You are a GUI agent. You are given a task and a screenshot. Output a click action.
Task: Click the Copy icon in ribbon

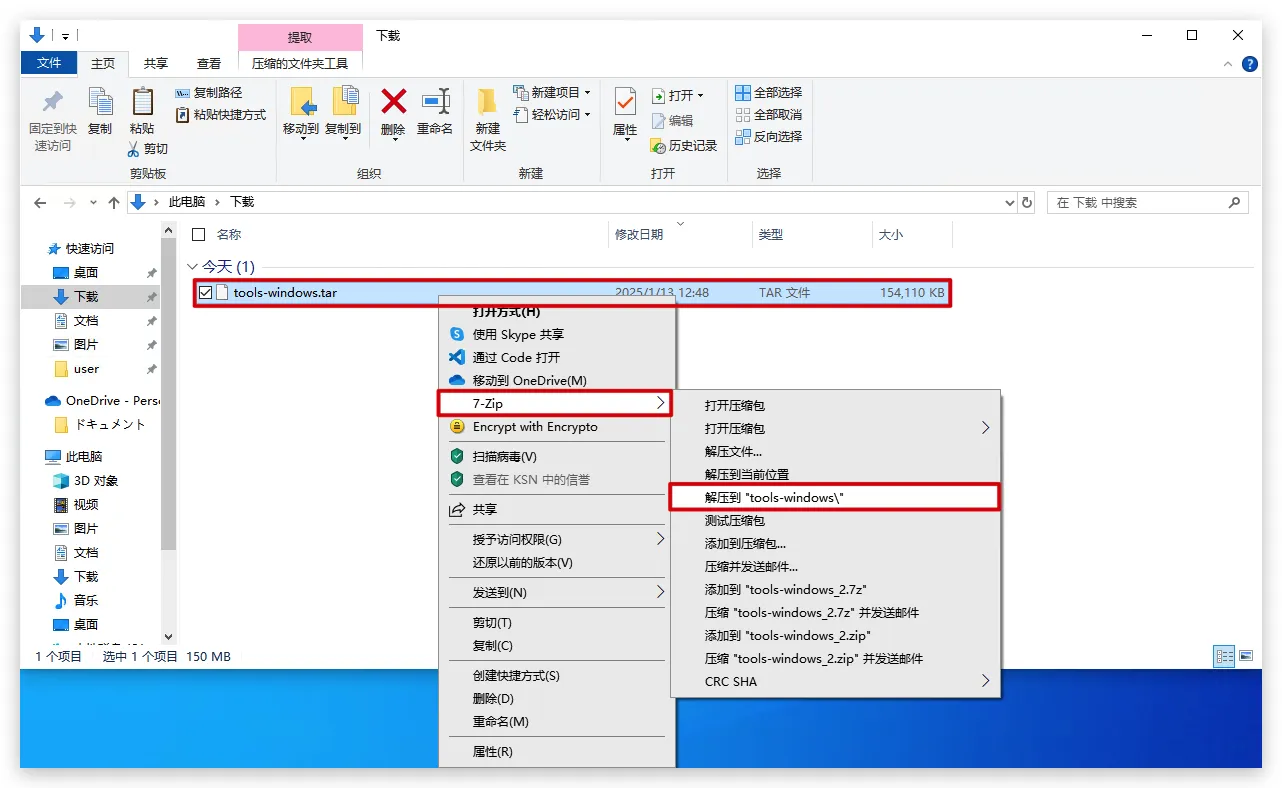pyautogui.click(x=100, y=103)
